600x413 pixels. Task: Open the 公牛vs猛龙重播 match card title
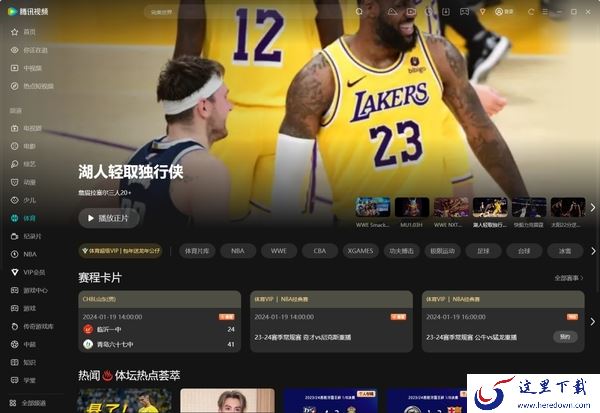pyautogui.click(x=471, y=337)
